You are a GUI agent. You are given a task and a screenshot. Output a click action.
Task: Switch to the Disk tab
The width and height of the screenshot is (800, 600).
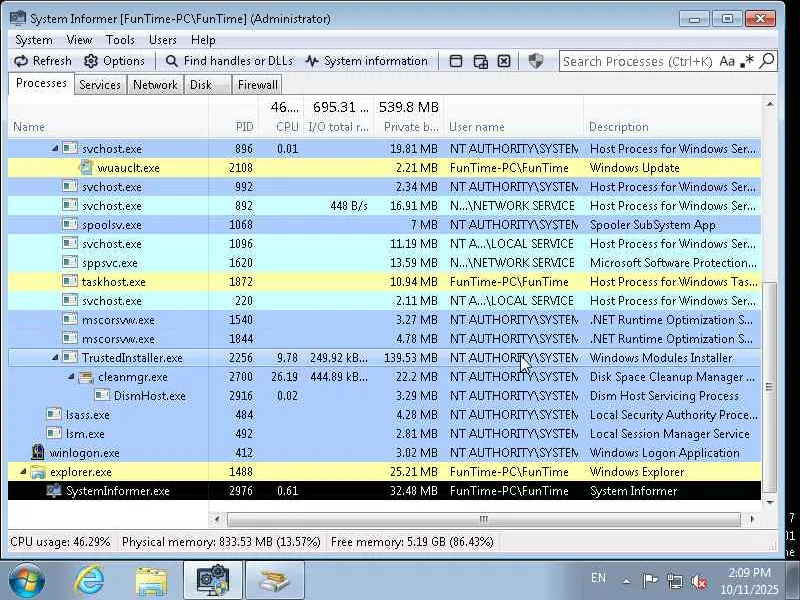click(x=207, y=85)
